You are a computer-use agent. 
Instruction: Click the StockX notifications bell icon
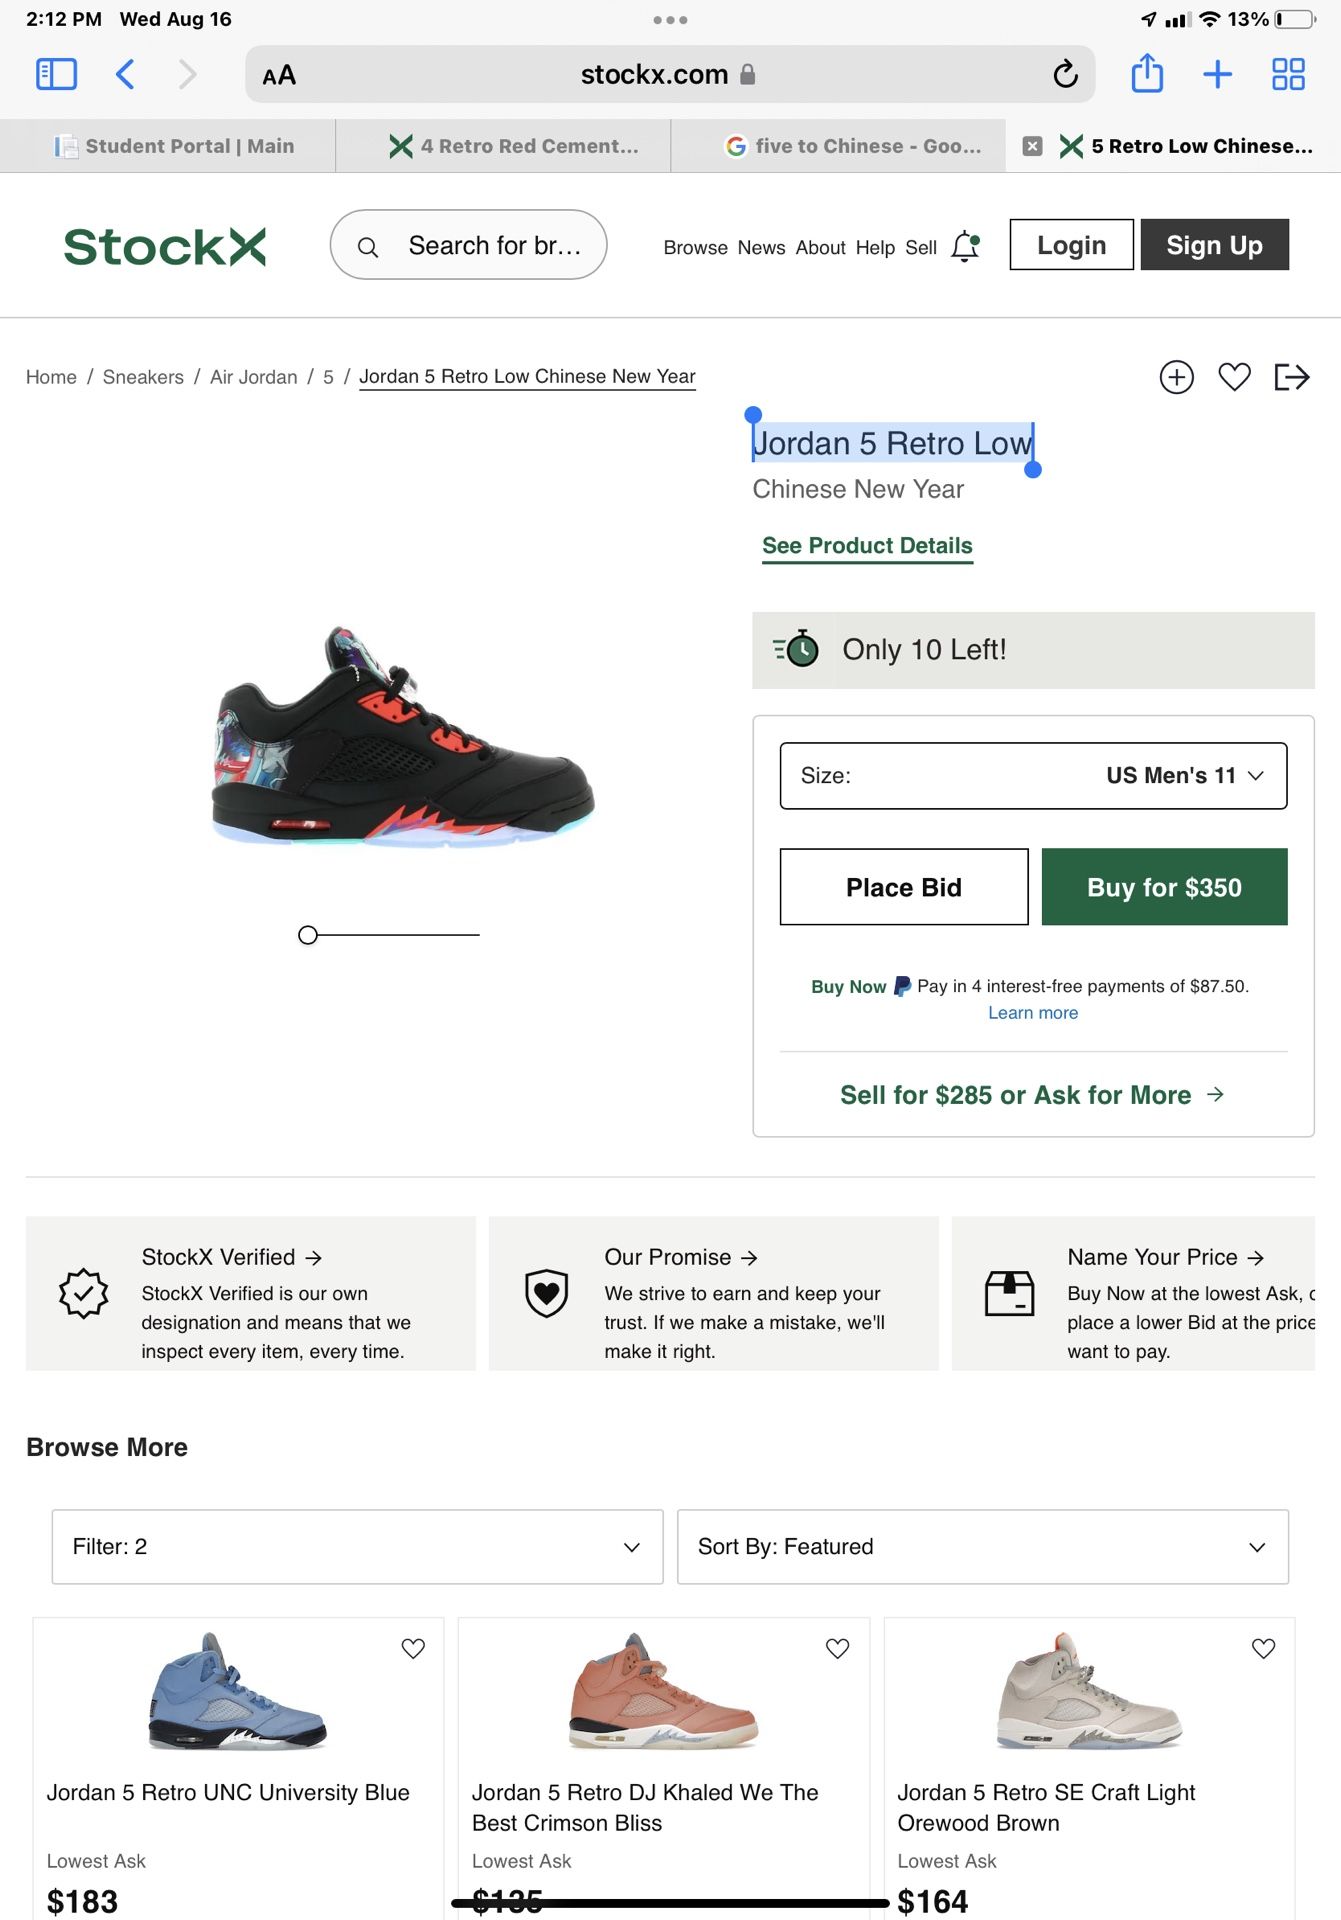click(965, 246)
